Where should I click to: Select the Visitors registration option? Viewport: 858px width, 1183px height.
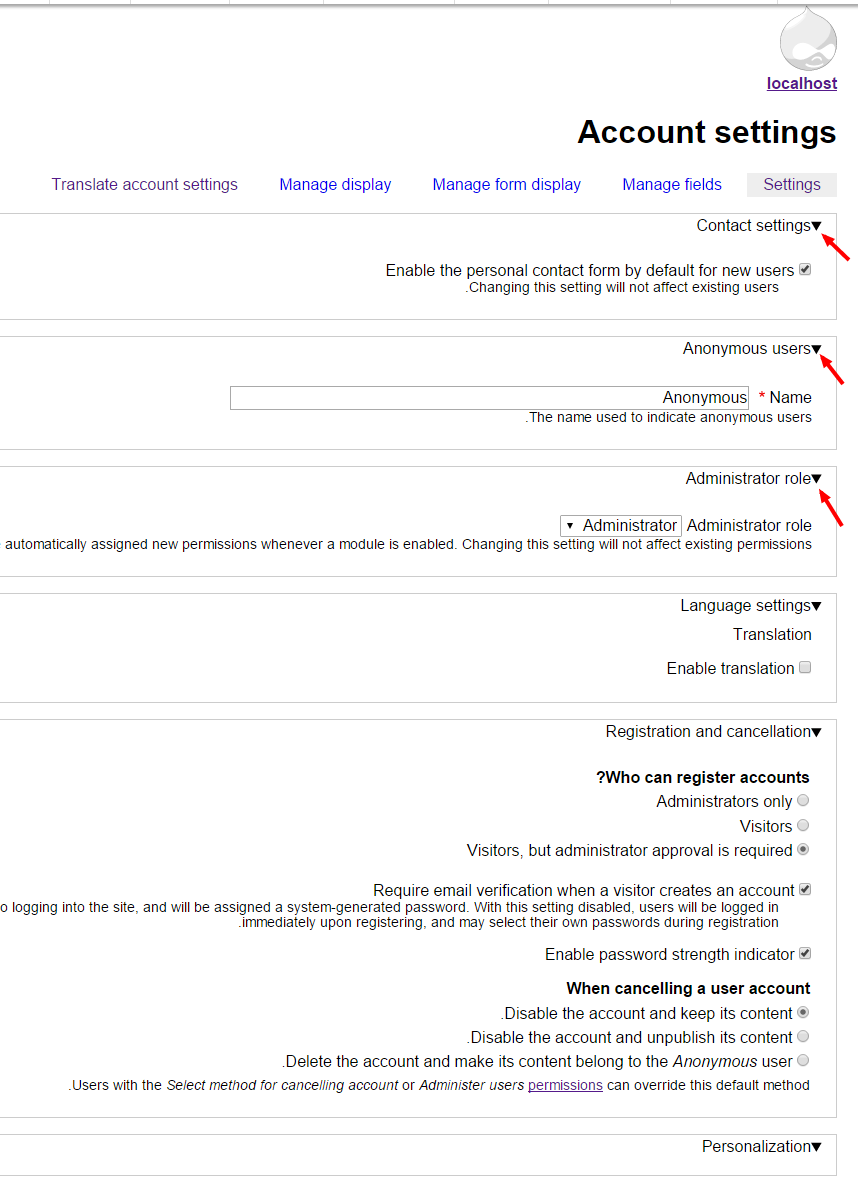tap(803, 825)
